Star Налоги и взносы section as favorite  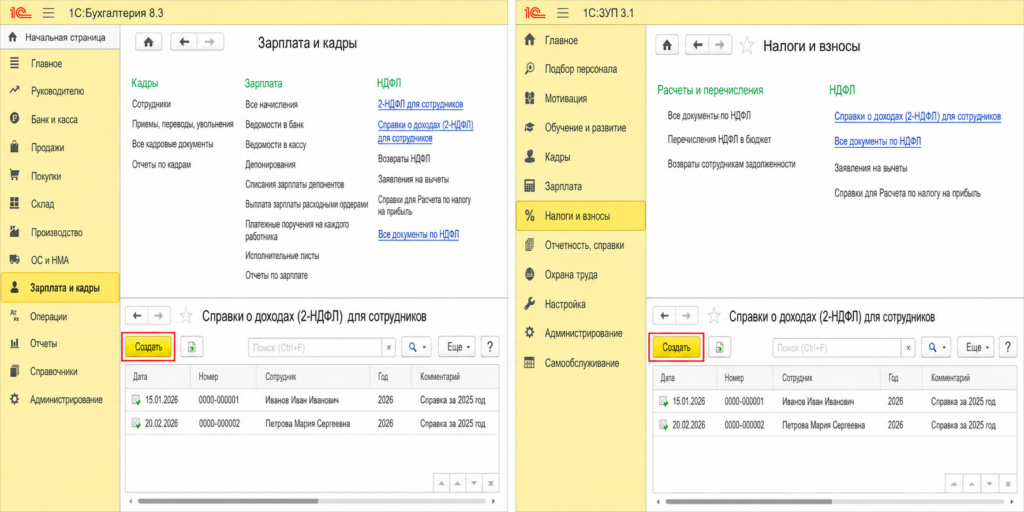coord(748,45)
